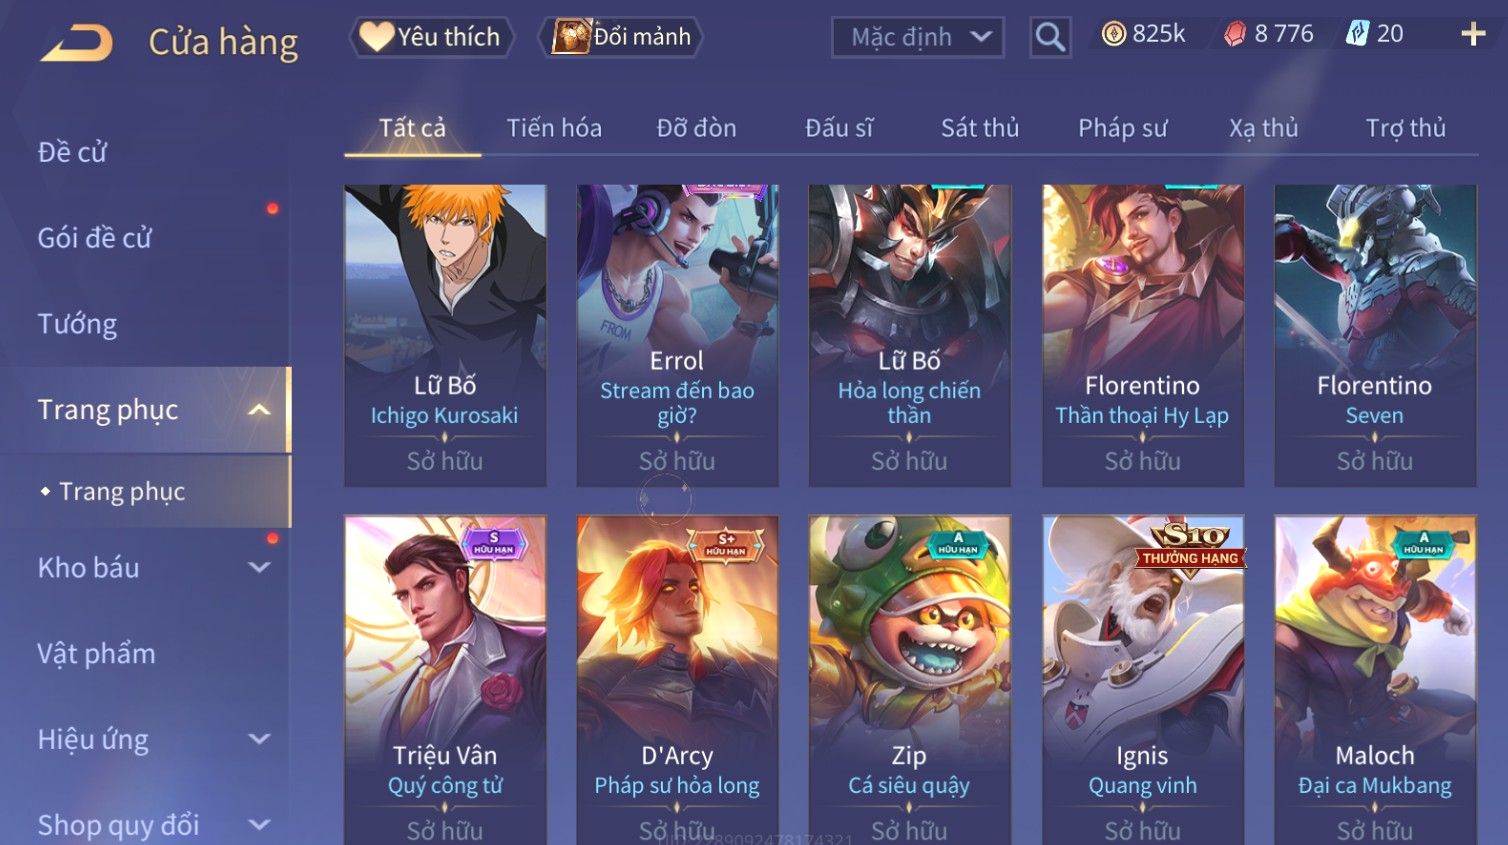Expand the Hiệu ứng sidebar section
Viewport: 1508px width, 845px height.
pyautogui.click(x=259, y=739)
